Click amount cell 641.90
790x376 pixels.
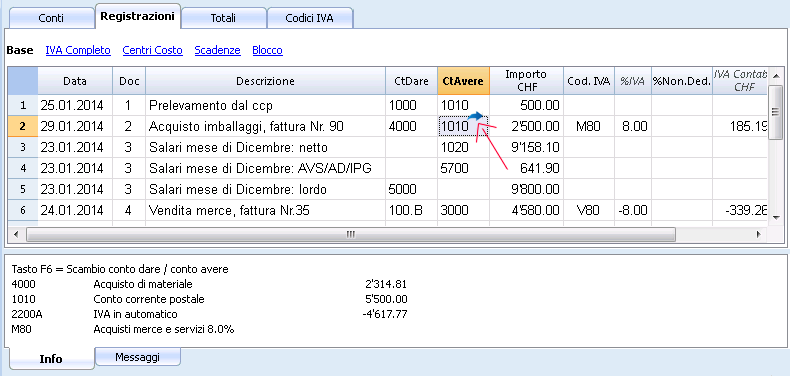click(526, 168)
